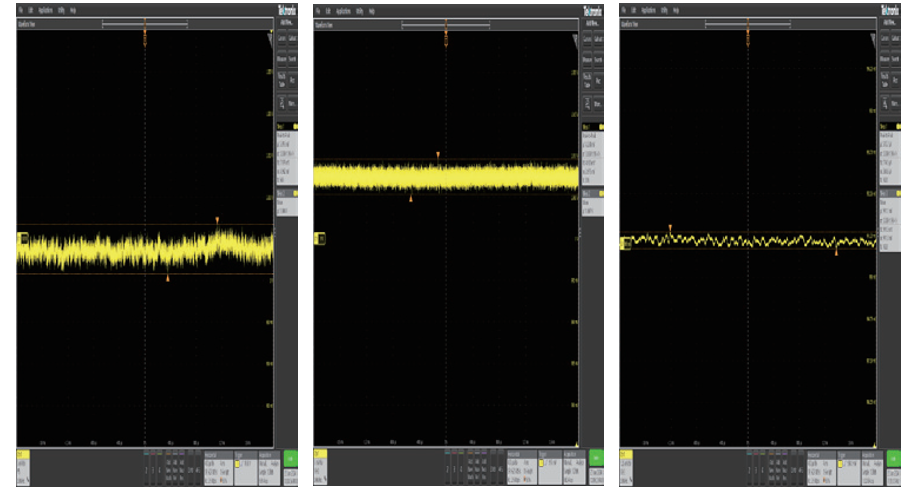
Task: Open Horizontal settings badge in left oscilloscope
Action: [216, 466]
